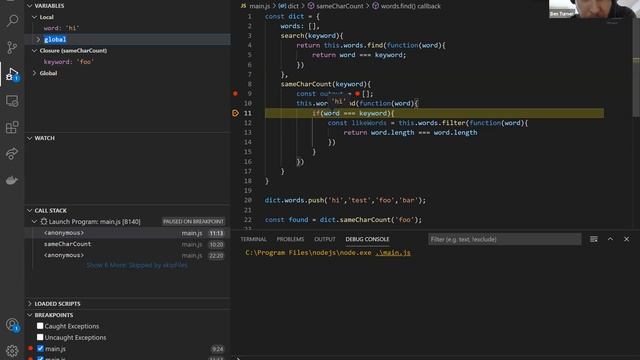Viewport: 640px width, 360px height.
Task: Open the Docker view in activity bar
Action: (12, 180)
